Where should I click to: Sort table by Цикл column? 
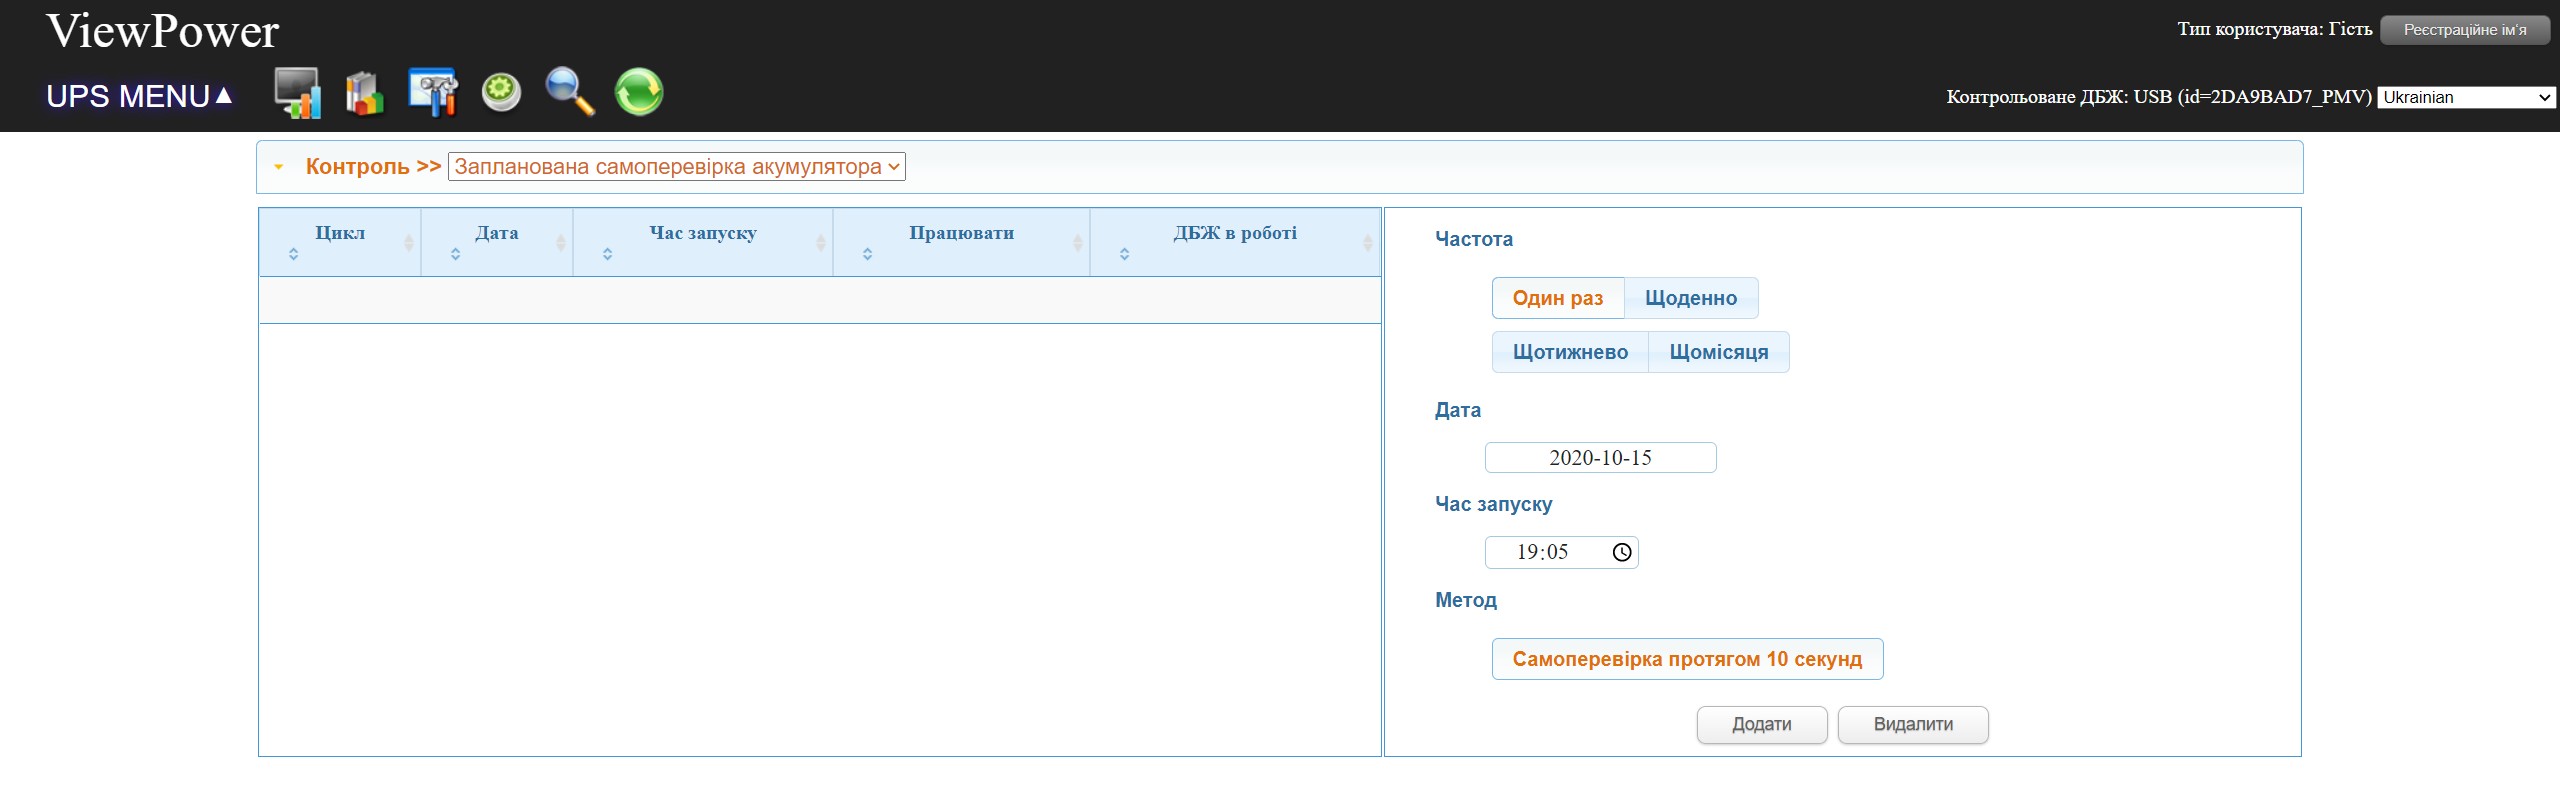pyautogui.click(x=340, y=233)
